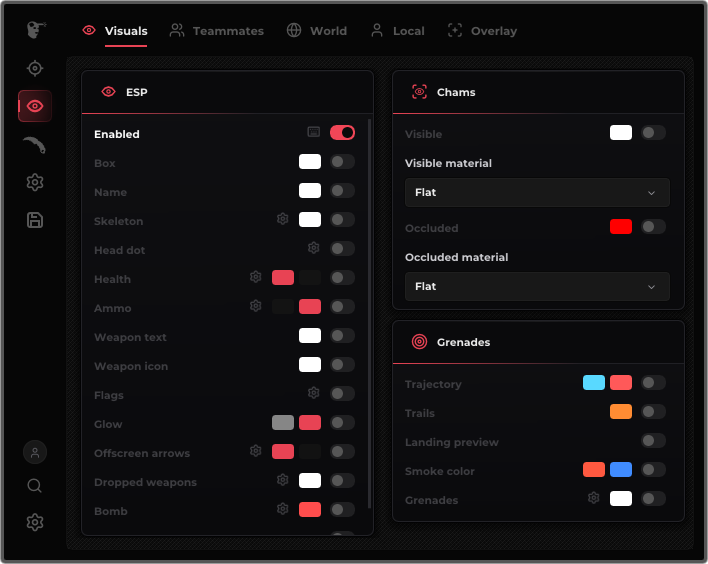Enable Landing preview toggle
The width and height of the screenshot is (708, 564).
[x=653, y=441]
